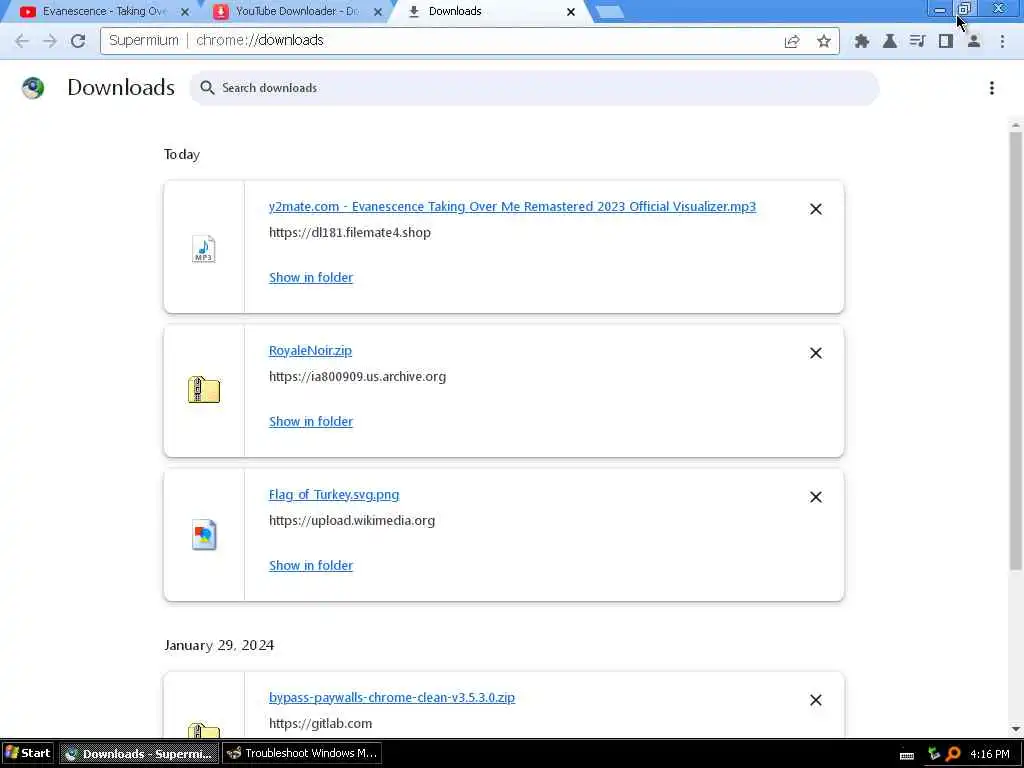The height and width of the screenshot is (768, 1024).
Task: Click the scrollbar up arrow
Action: tap(1016, 125)
